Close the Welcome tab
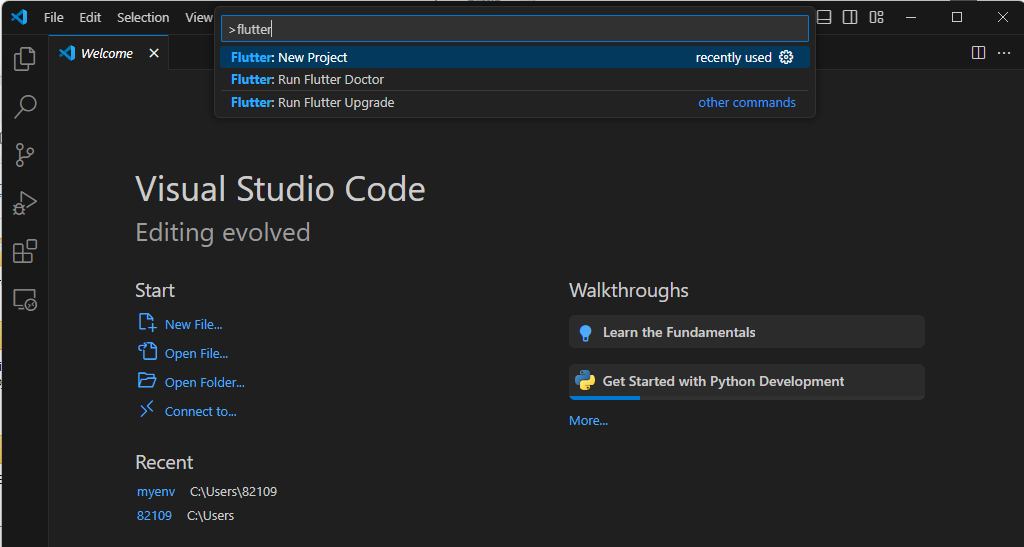Viewport: 1024px width, 547px height. click(x=154, y=53)
